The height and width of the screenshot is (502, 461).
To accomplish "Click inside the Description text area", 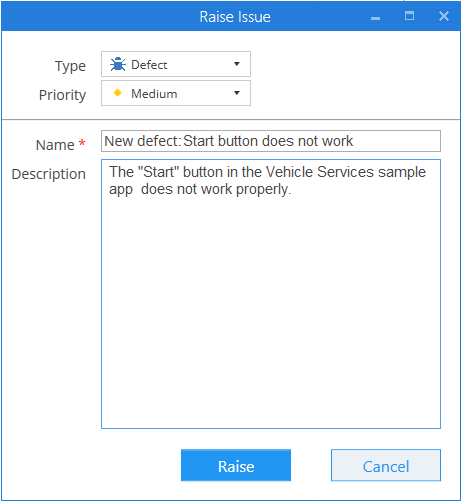I will click(x=271, y=294).
